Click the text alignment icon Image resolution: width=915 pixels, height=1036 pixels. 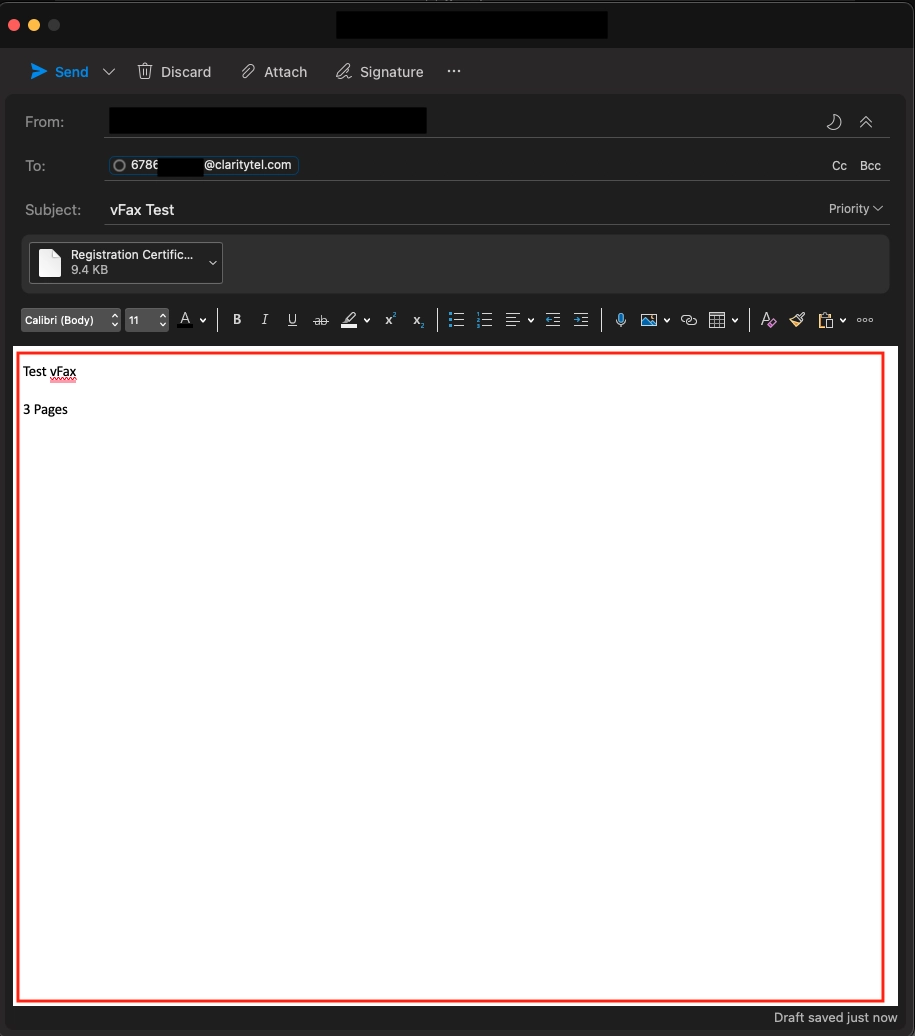513,320
